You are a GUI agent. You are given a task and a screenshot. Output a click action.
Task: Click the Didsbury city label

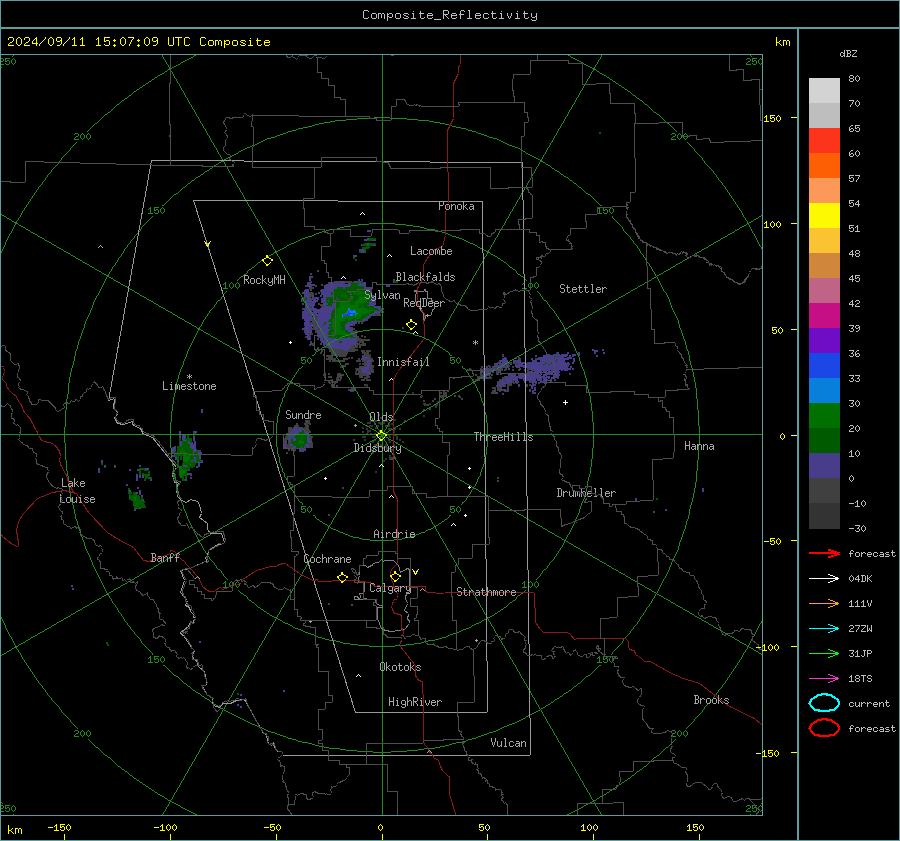click(x=377, y=448)
